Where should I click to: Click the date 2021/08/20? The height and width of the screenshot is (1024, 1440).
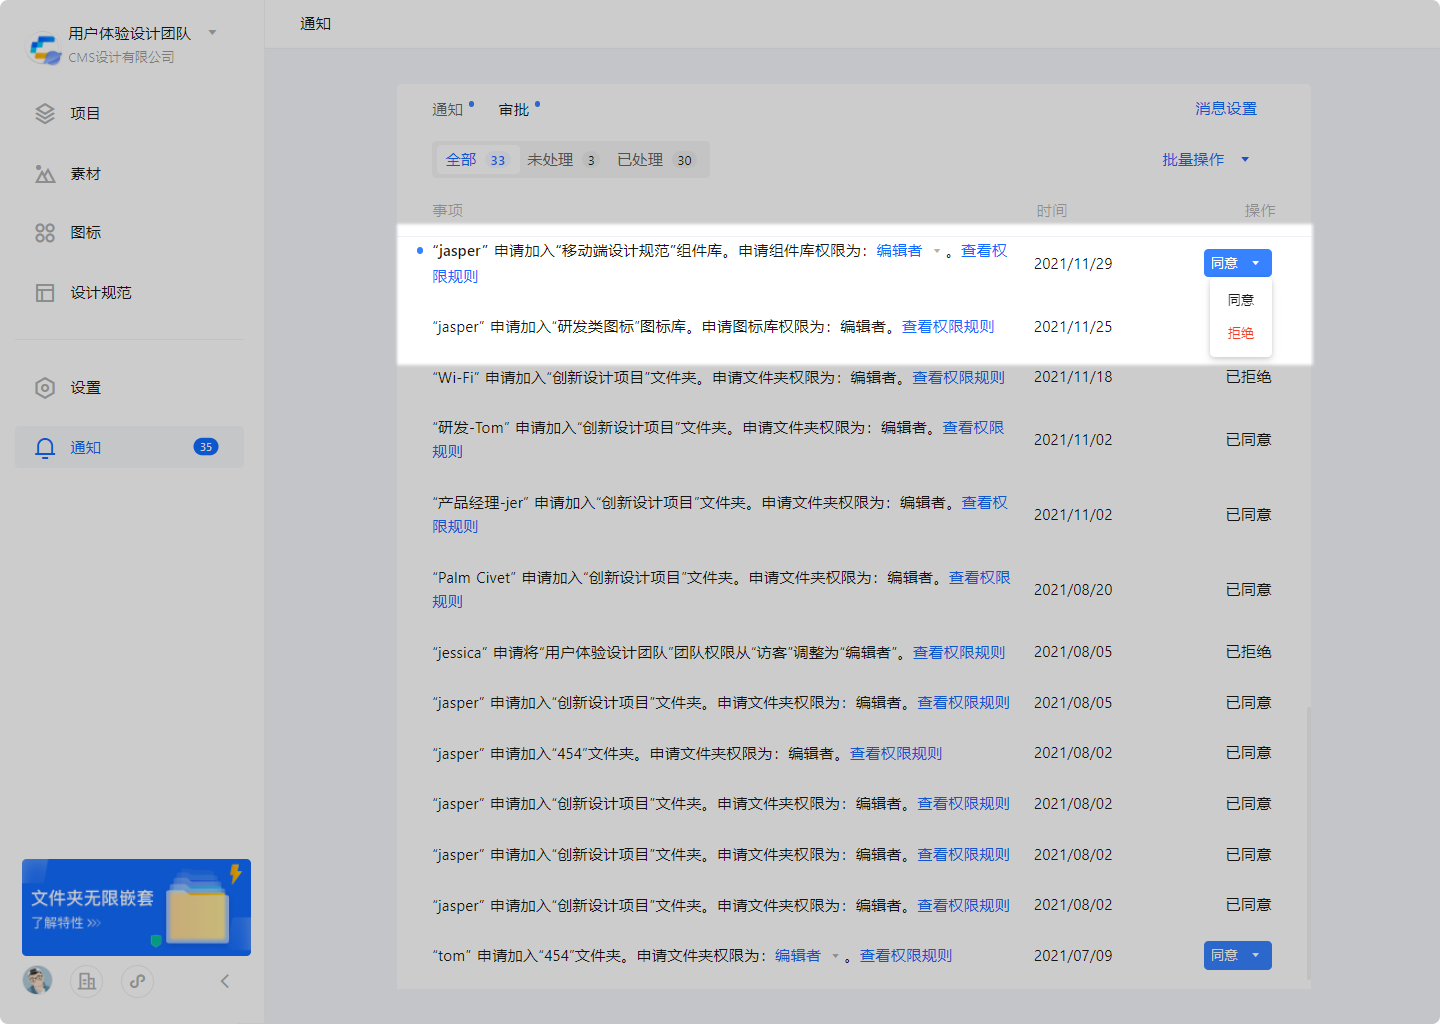[x=1073, y=590]
